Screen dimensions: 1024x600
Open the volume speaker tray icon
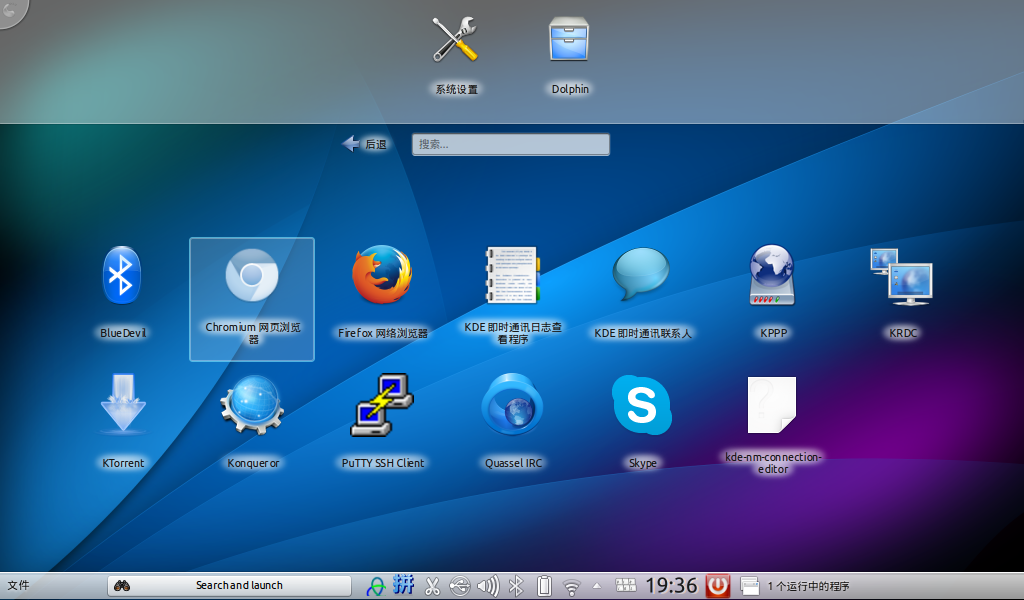pyautogui.click(x=488, y=586)
